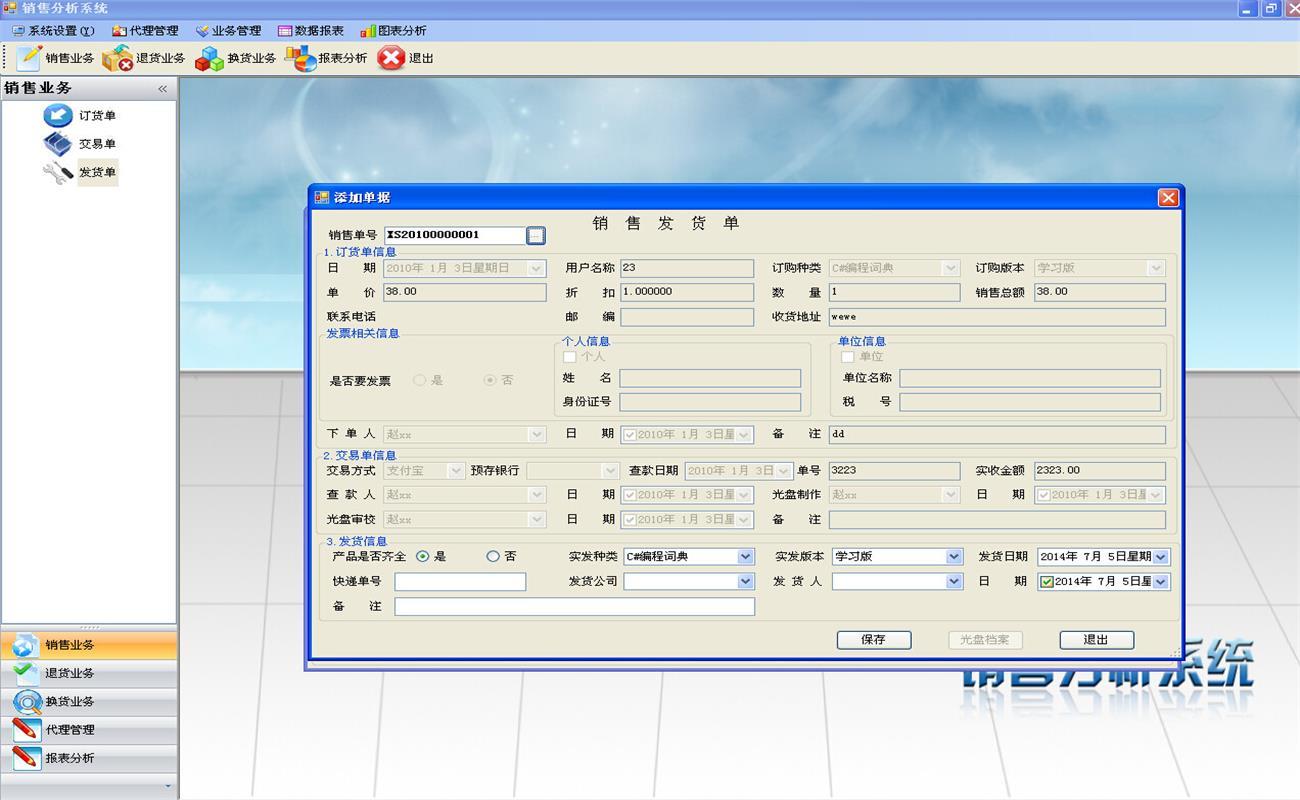The image size is (1300, 800).
Task: Open 代理管理 bottom navigation group
Action: [89, 729]
